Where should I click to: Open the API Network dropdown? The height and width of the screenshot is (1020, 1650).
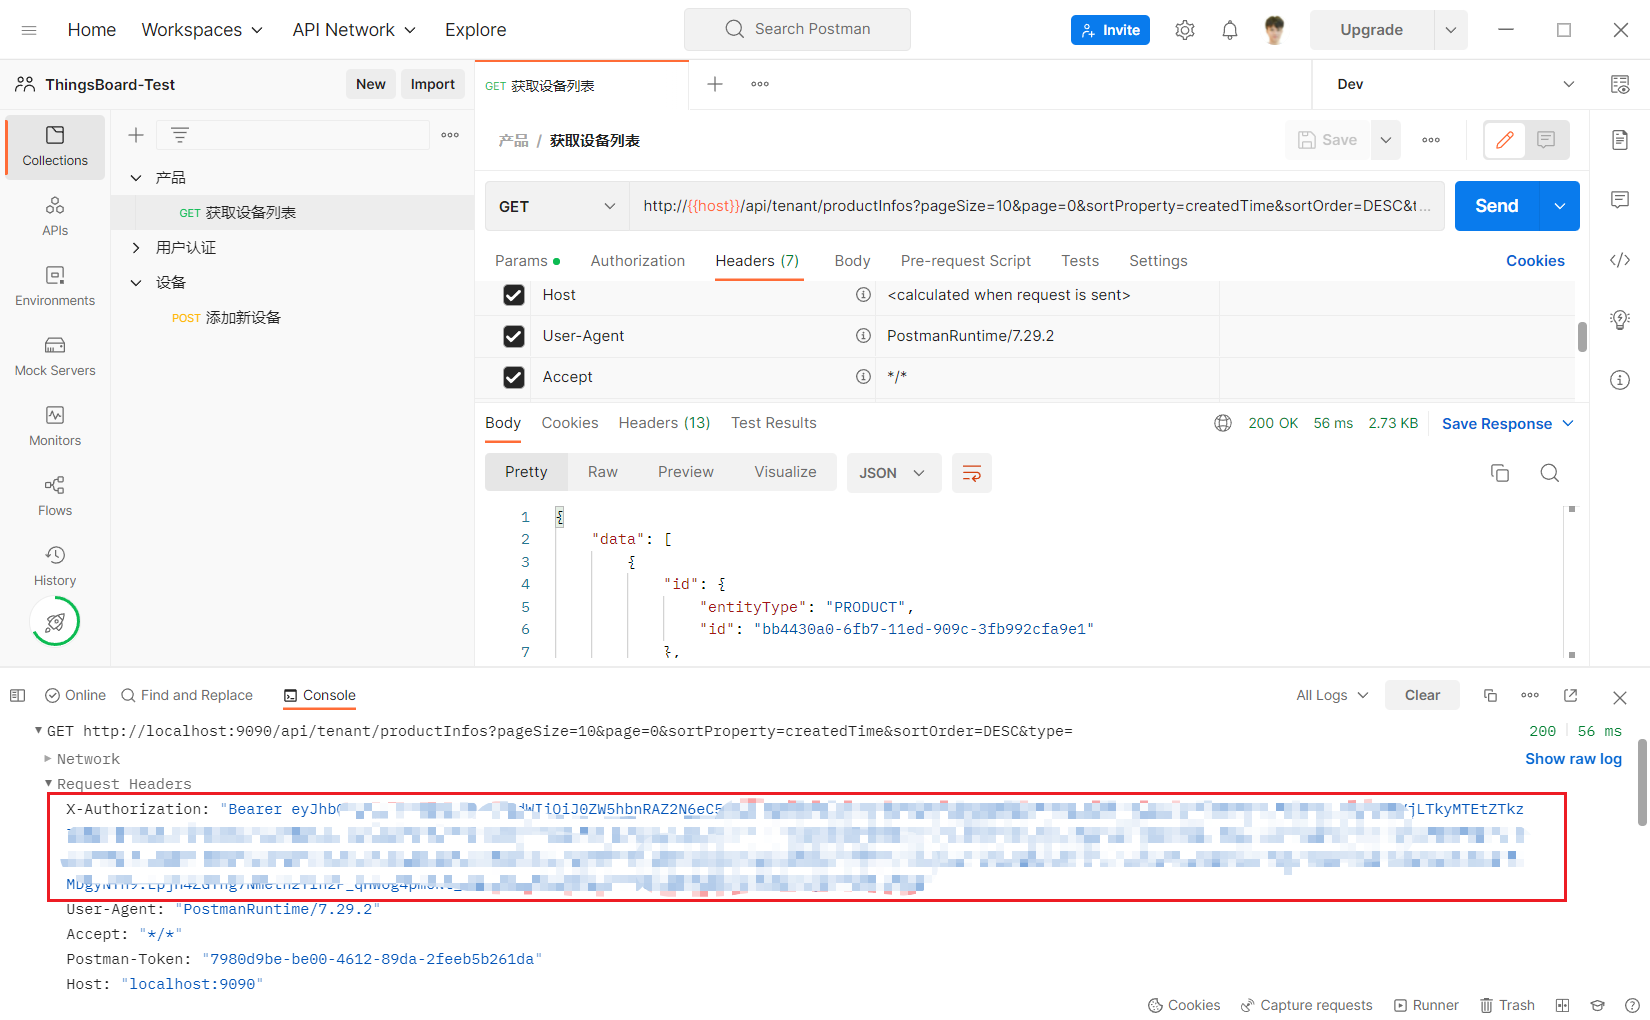click(x=354, y=30)
